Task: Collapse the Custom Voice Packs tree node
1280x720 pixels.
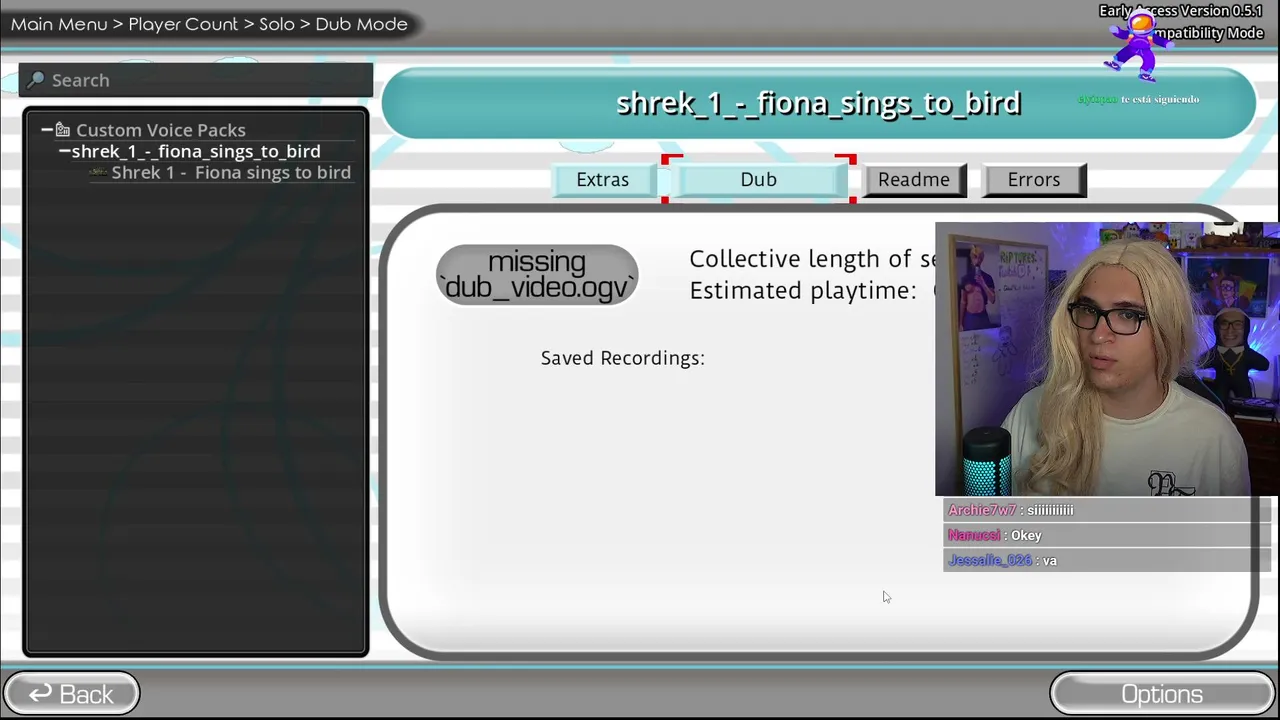Action: click(46, 130)
